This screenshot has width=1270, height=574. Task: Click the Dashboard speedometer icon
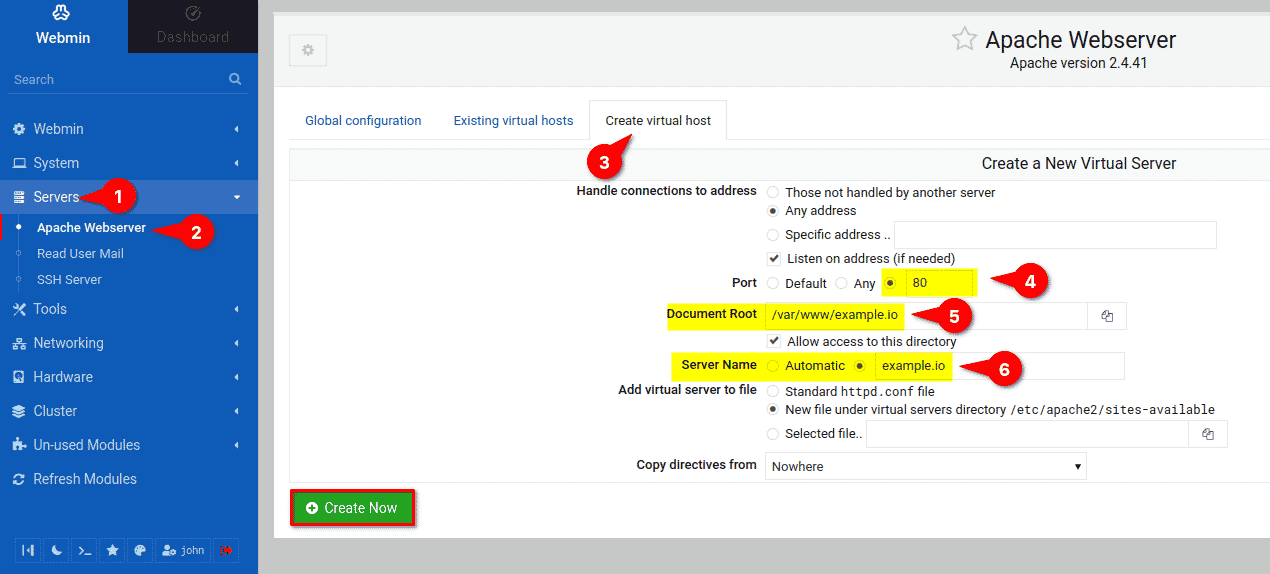click(x=193, y=13)
